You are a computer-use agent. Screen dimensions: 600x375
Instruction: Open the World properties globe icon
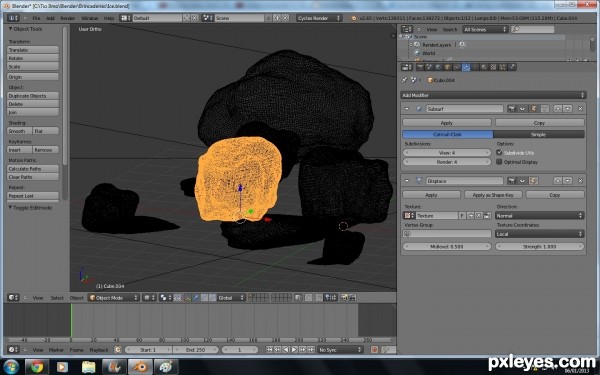[x=439, y=67]
